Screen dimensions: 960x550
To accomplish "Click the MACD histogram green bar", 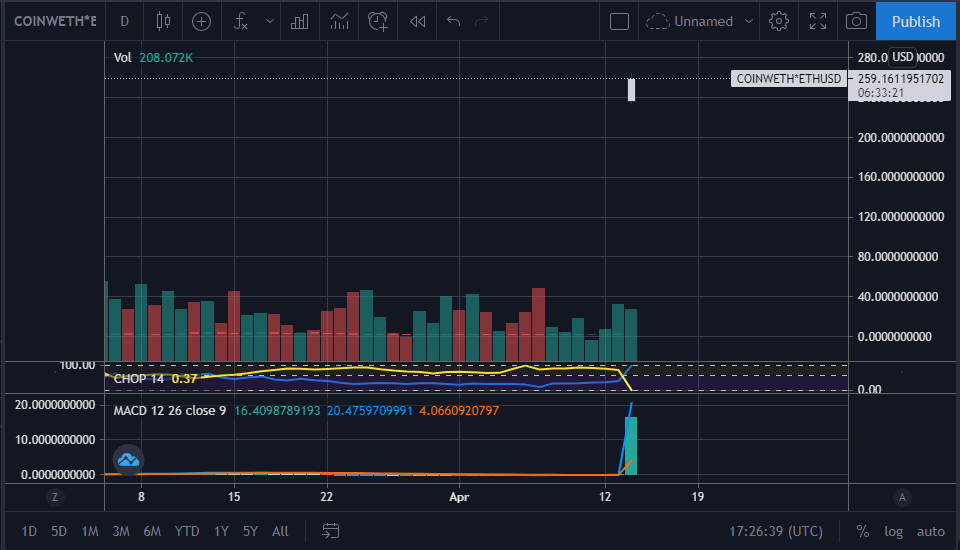I will (631, 445).
